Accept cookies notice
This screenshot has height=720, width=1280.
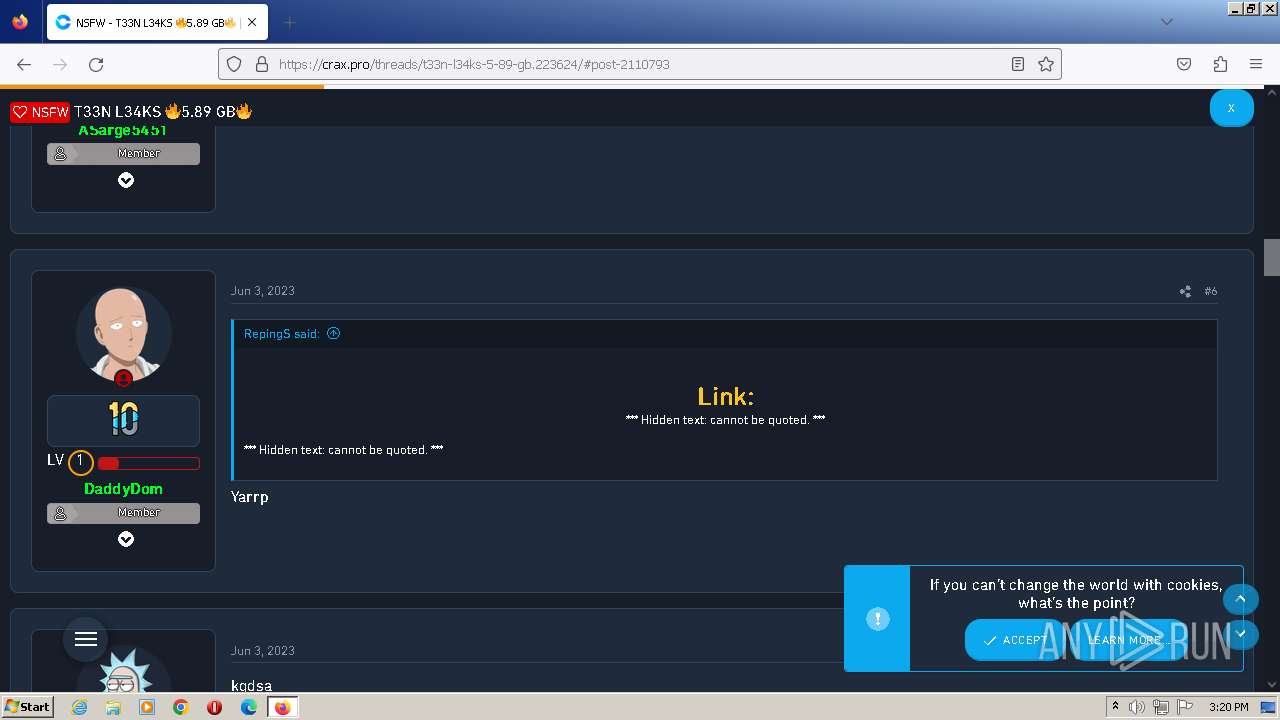[x=1015, y=640]
